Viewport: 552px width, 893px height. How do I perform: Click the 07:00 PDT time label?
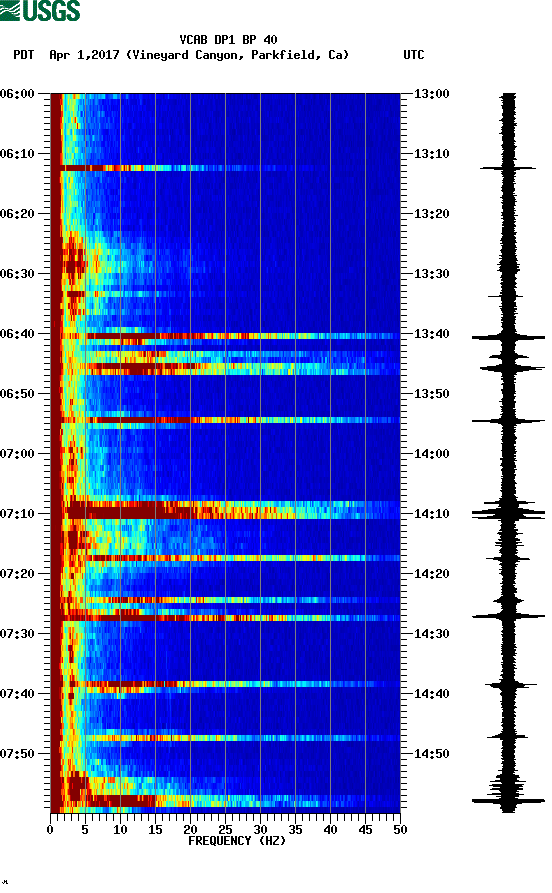[17, 454]
